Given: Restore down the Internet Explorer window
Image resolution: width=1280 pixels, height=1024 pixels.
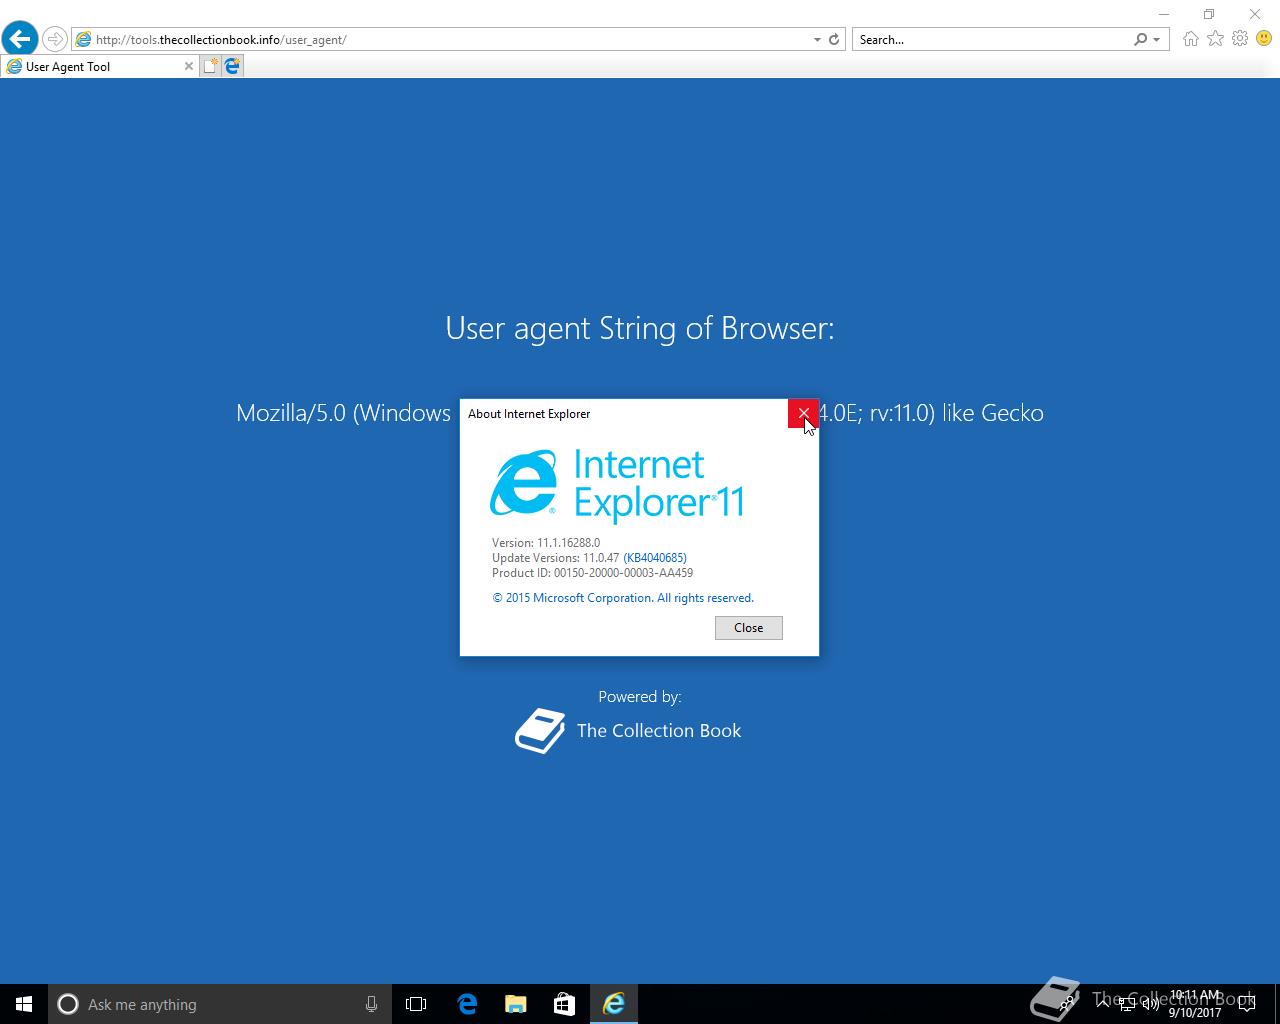Looking at the screenshot, I should [1209, 14].
